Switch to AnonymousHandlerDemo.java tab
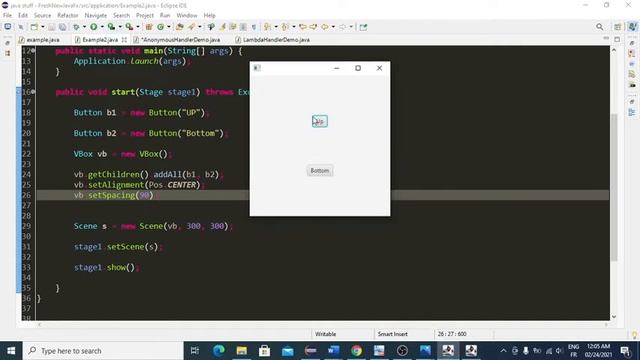Viewport: 640px width, 360px height. (177, 40)
